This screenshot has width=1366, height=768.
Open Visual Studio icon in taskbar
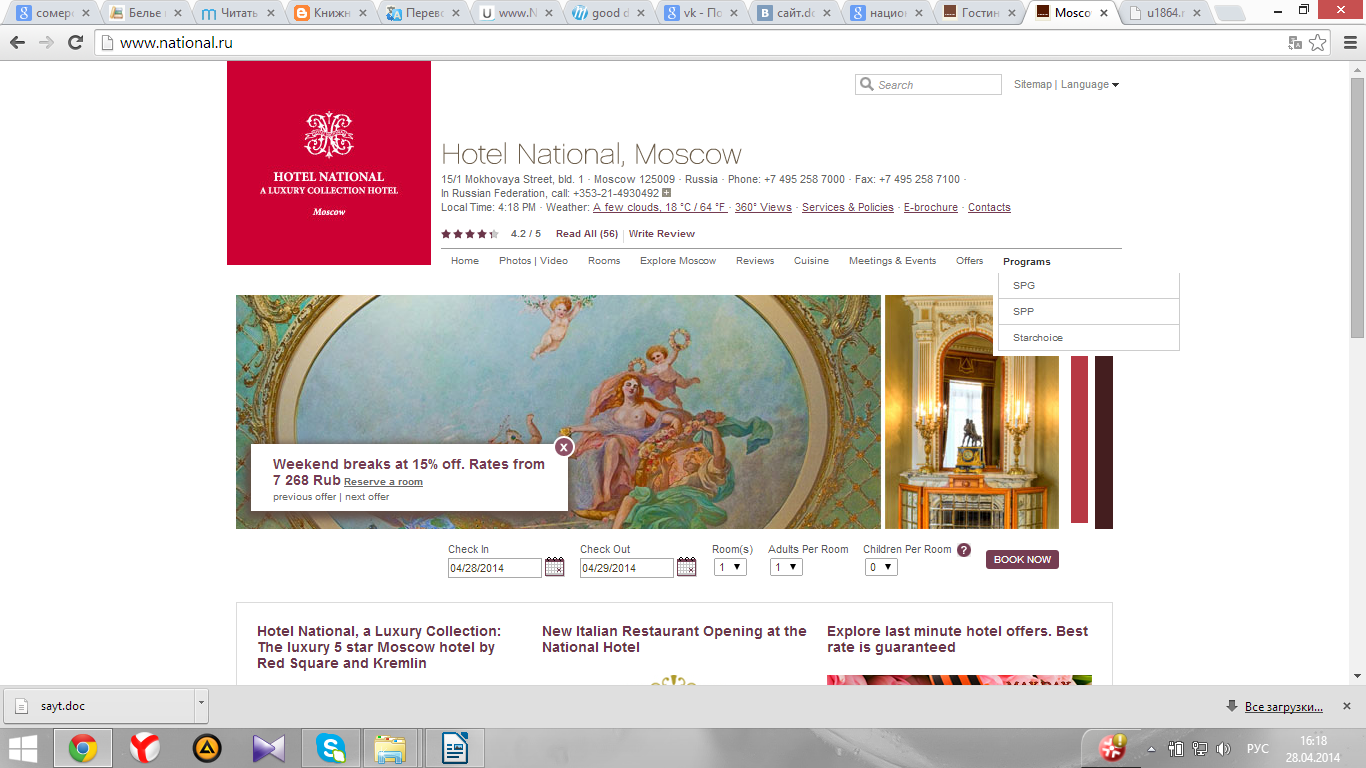click(x=268, y=748)
